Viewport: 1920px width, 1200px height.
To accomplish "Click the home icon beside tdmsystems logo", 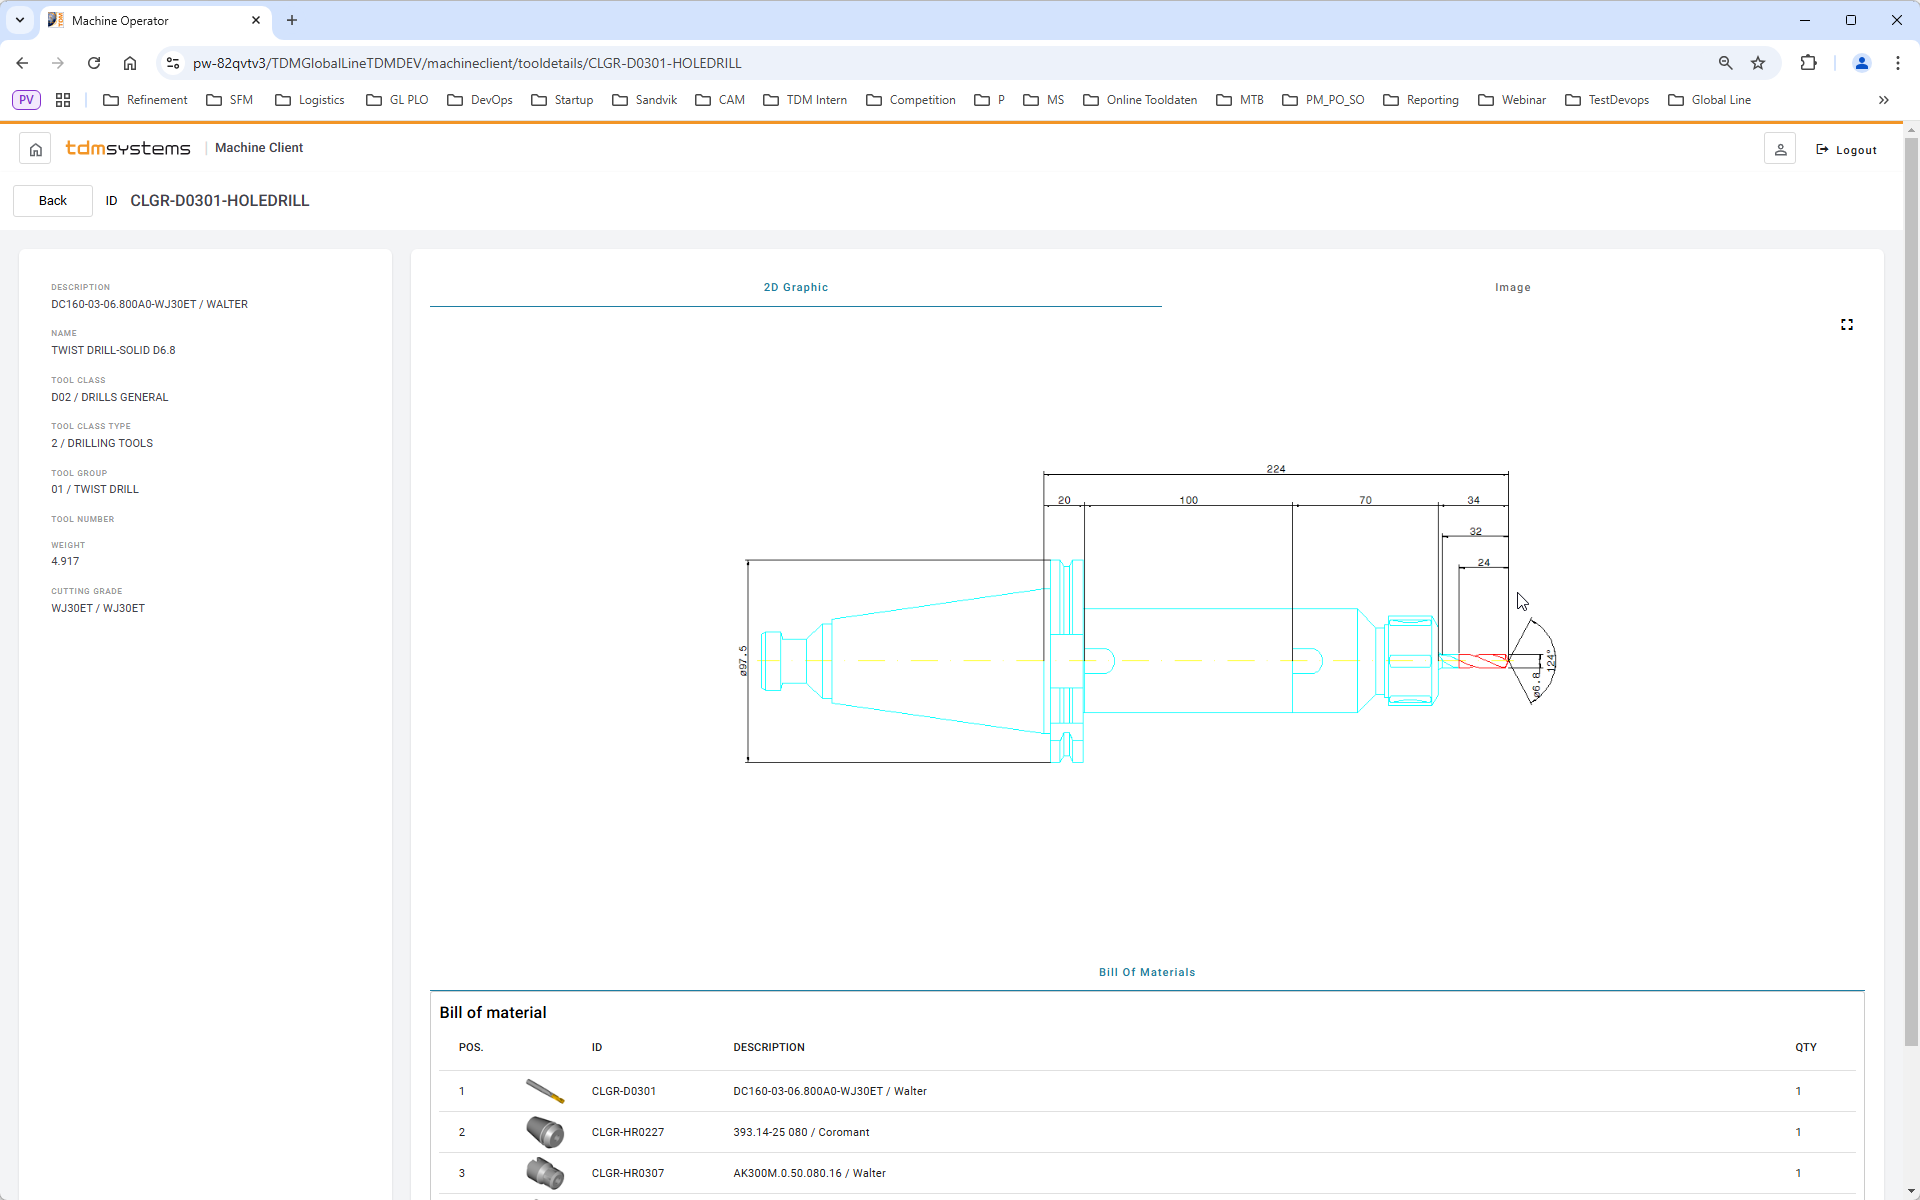I will [35, 149].
